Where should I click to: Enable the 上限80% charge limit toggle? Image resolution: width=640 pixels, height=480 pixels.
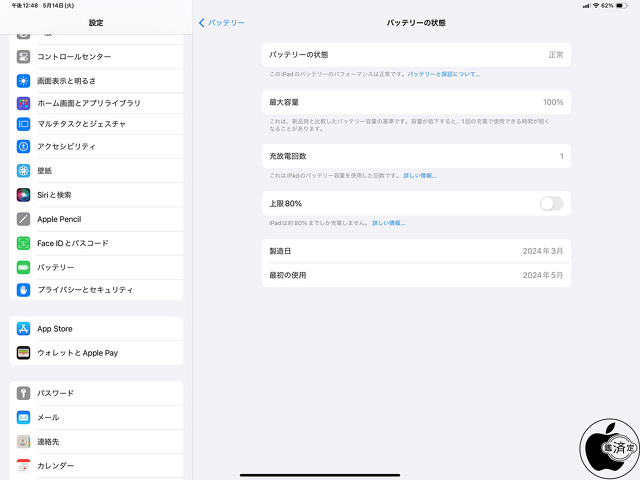tap(551, 203)
